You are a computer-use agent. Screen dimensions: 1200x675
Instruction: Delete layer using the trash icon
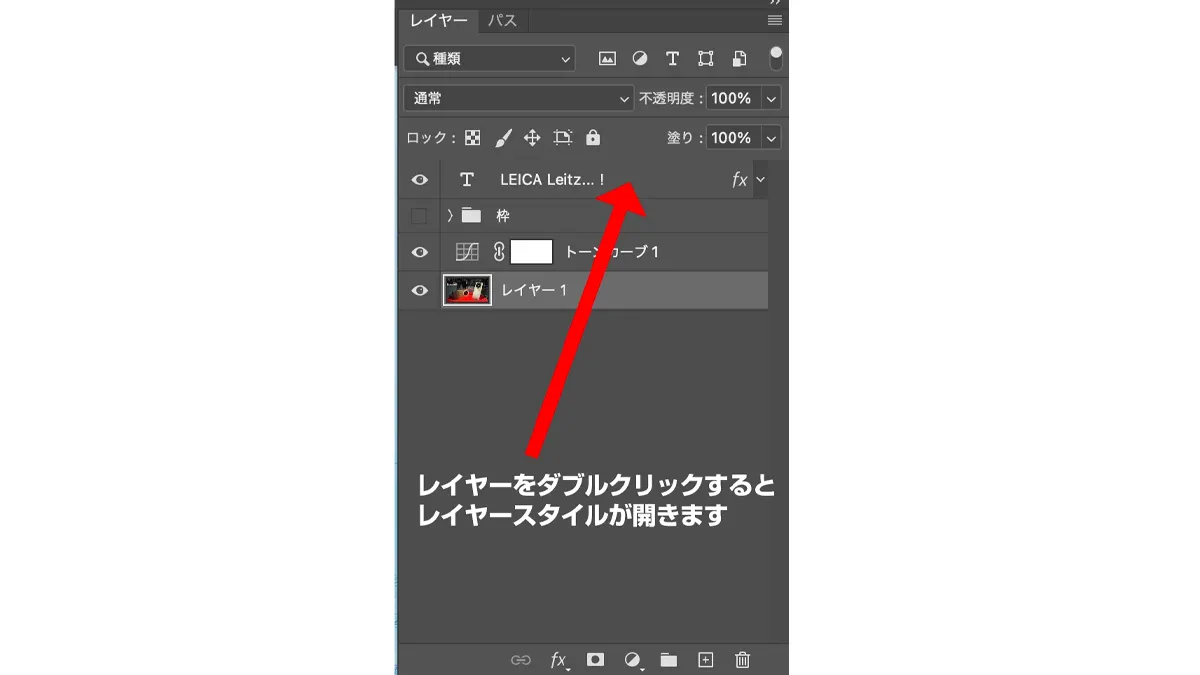742,660
